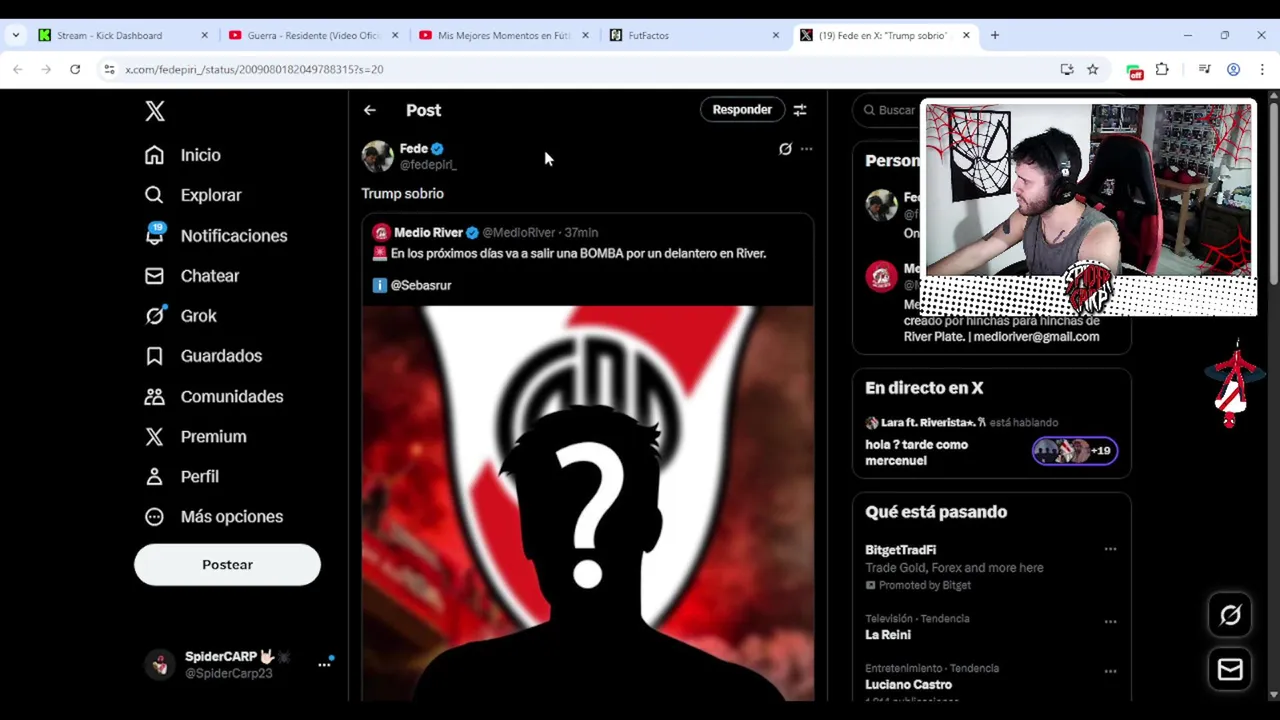Open floating Grok button
This screenshot has height=720, width=1280.
[1230, 615]
